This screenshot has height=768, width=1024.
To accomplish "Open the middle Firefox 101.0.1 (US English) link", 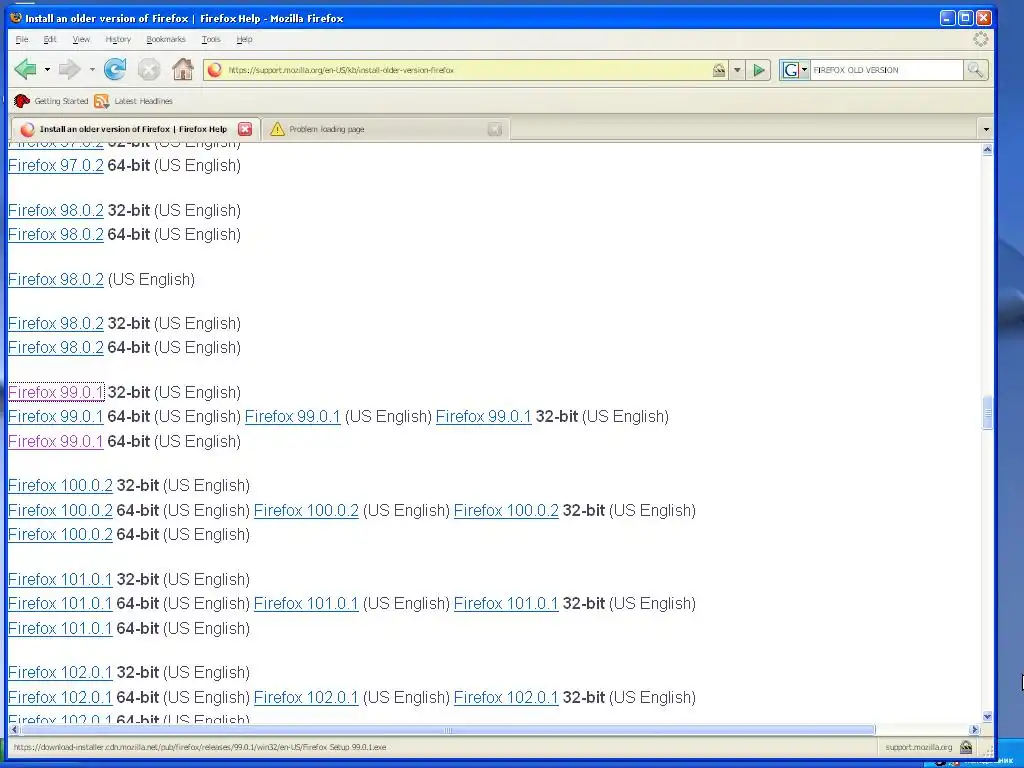I will pyautogui.click(x=306, y=603).
